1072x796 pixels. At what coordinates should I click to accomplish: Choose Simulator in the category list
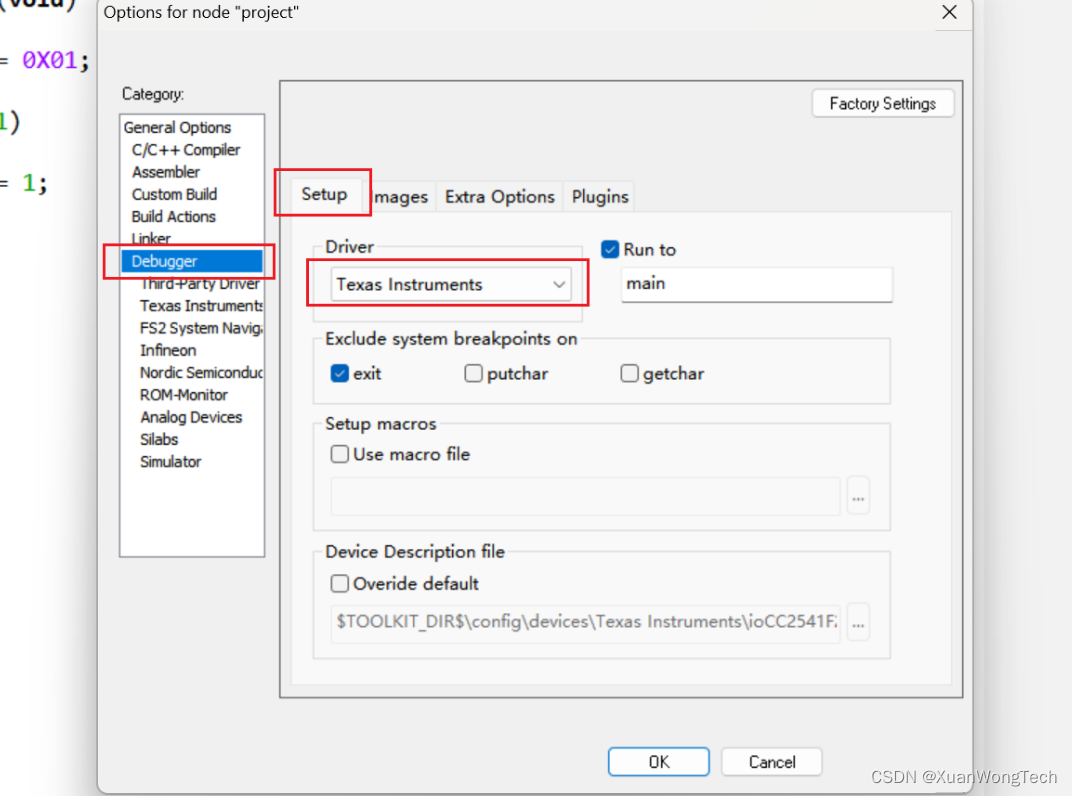170,462
